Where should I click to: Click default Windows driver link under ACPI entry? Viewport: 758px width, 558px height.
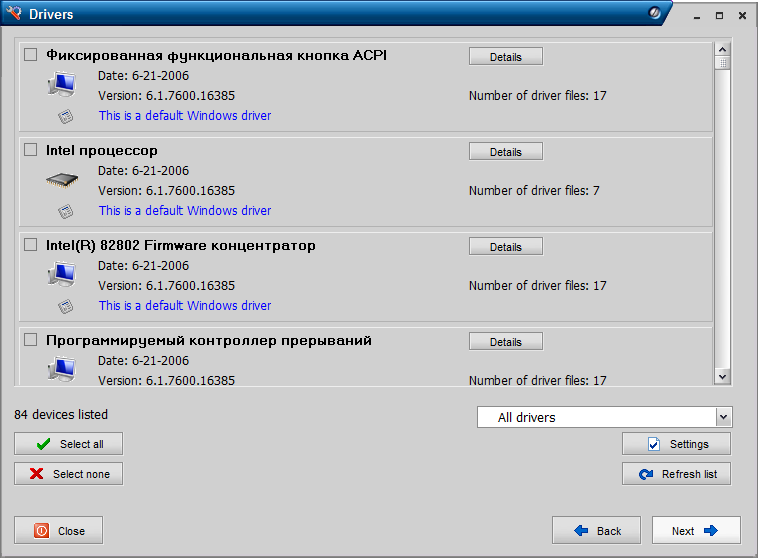185,116
